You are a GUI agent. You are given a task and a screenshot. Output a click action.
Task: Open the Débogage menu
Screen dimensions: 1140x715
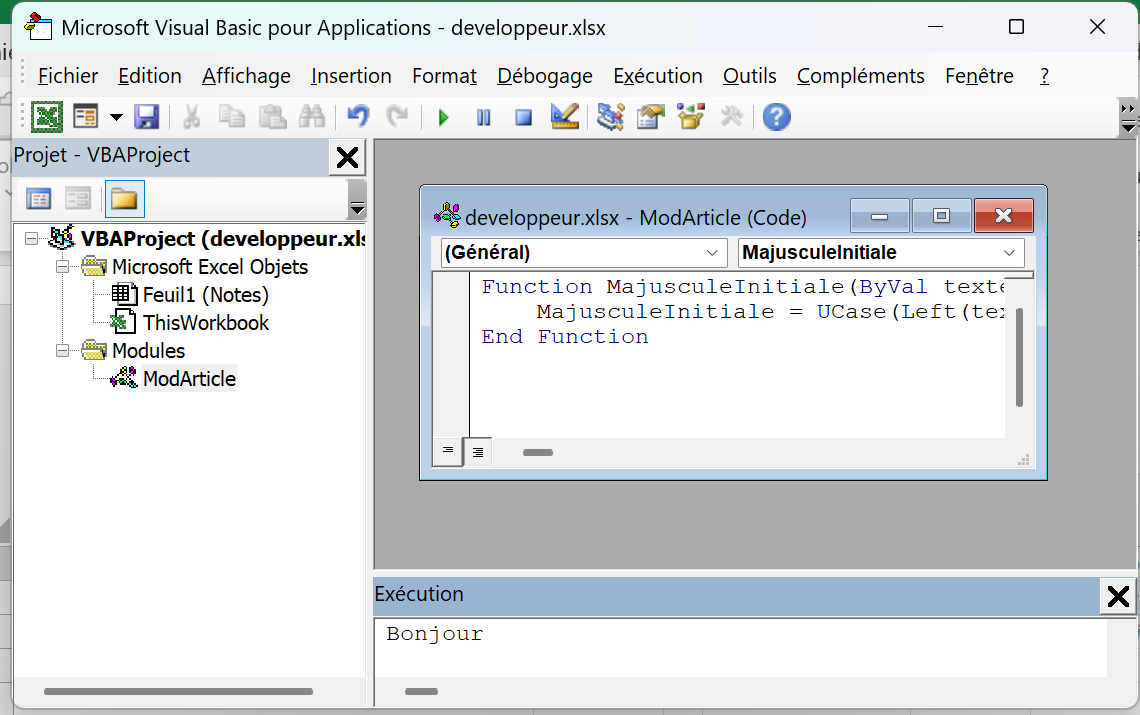click(x=545, y=76)
